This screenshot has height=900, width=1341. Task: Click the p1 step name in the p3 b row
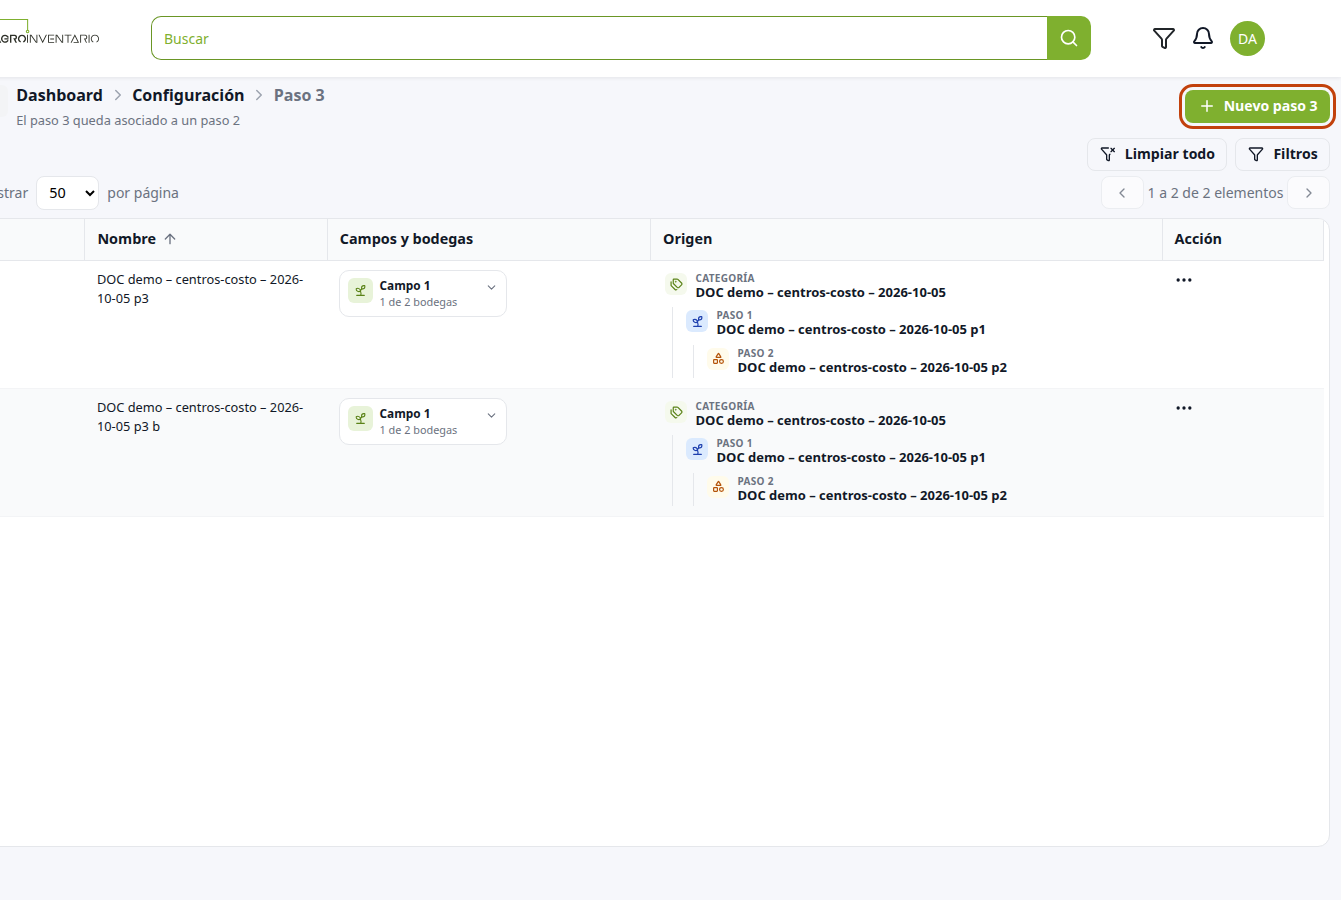tap(851, 458)
